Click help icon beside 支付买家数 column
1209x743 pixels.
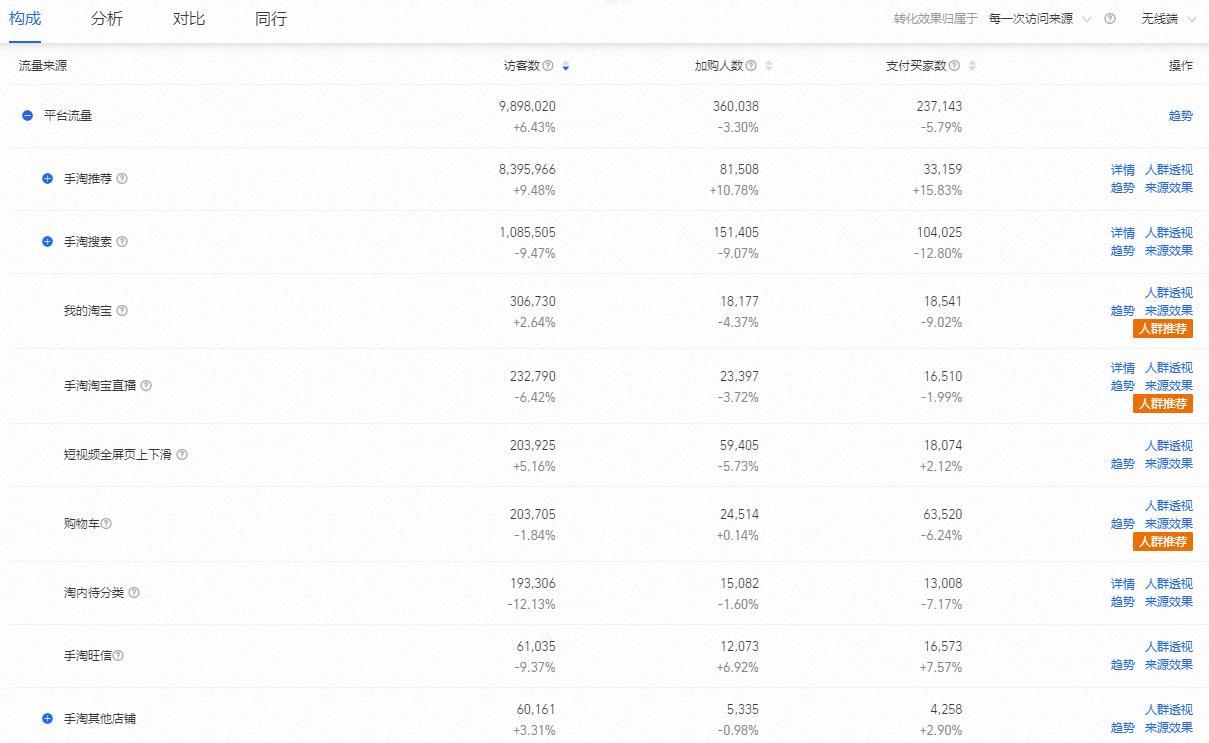click(x=954, y=66)
